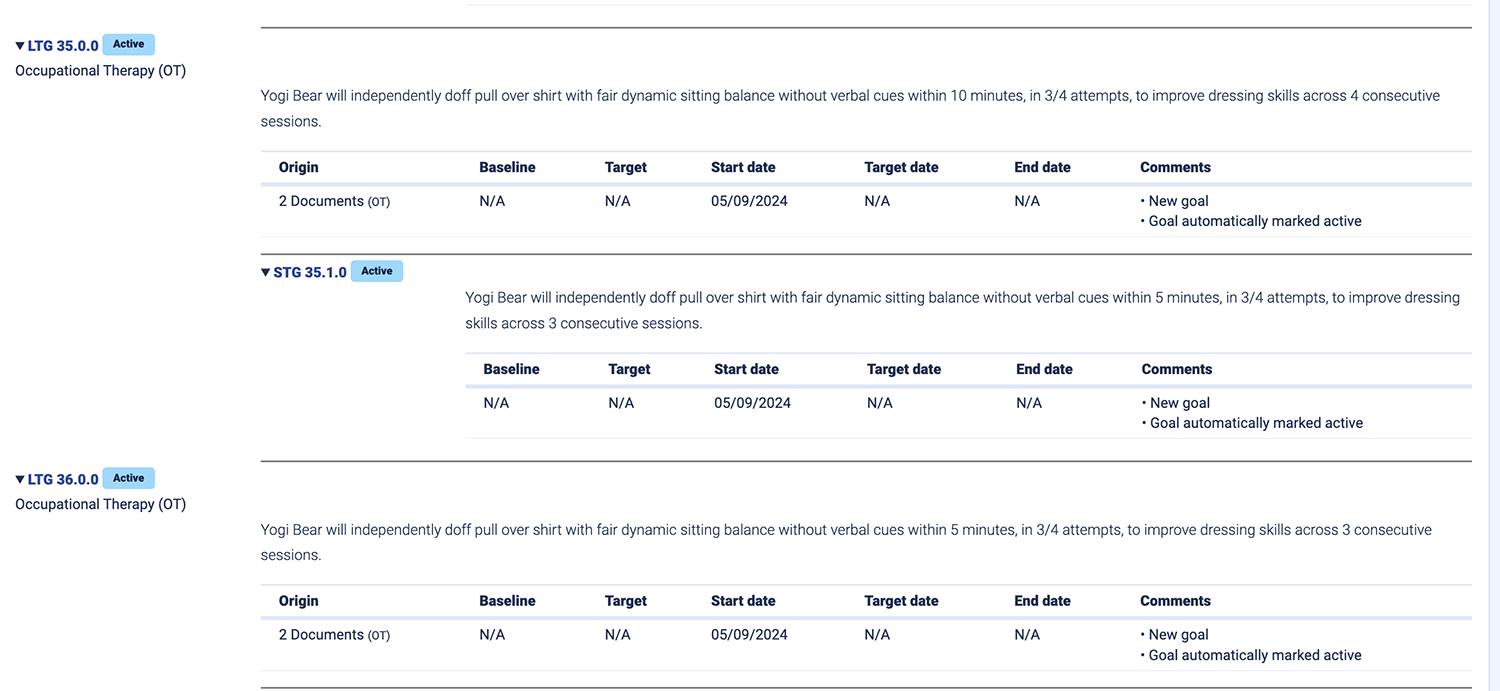The image size is (1500, 691).
Task: Open 2 Documents origin for LTG 35.0.0
Action: (x=321, y=201)
